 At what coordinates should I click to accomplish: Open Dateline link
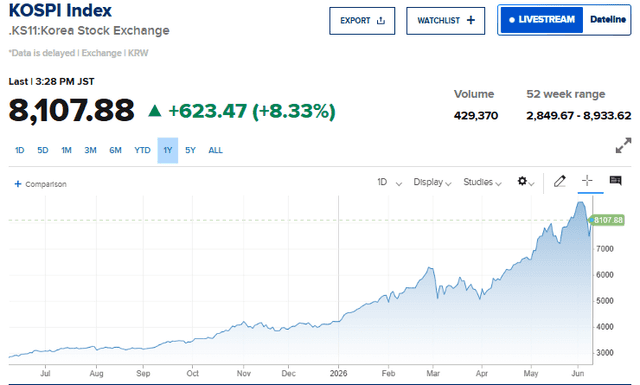click(x=607, y=20)
